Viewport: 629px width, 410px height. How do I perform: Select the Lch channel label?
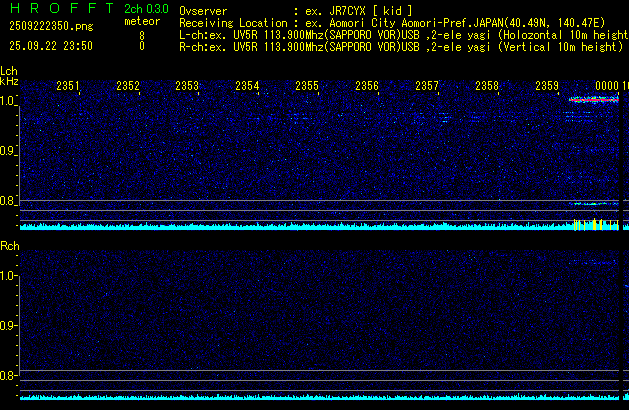[x=9, y=72]
